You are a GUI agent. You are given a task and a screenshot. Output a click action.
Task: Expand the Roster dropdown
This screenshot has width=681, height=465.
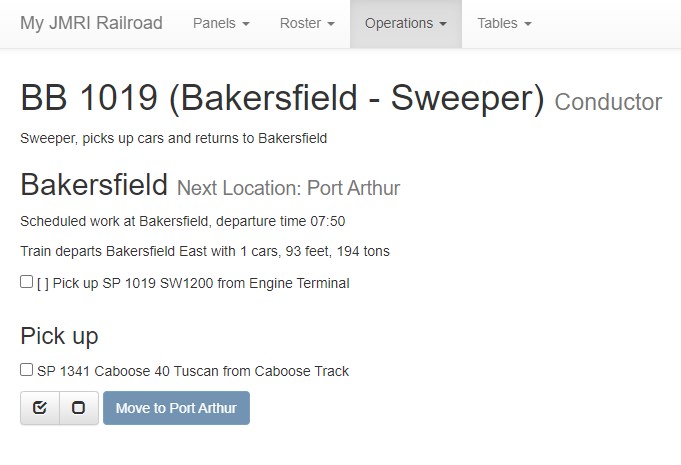(x=307, y=23)
